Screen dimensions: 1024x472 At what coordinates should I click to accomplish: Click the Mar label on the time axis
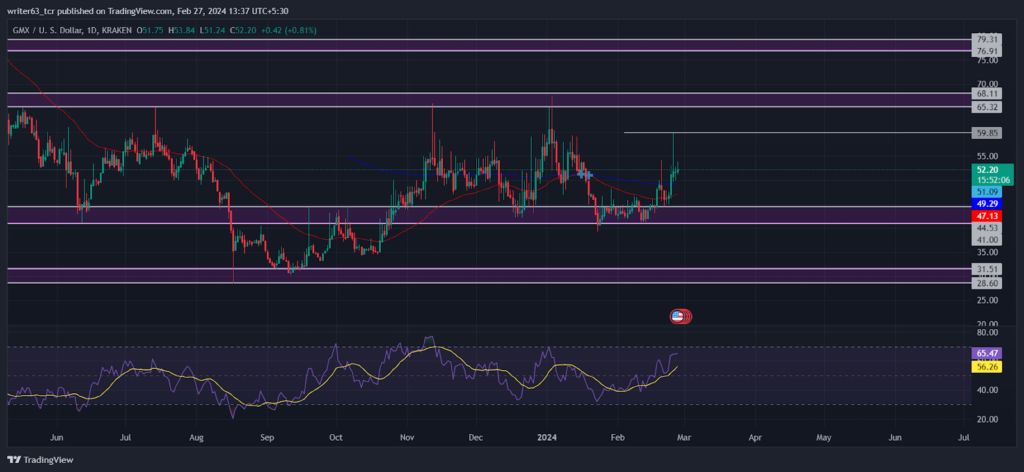pos(684,436)
